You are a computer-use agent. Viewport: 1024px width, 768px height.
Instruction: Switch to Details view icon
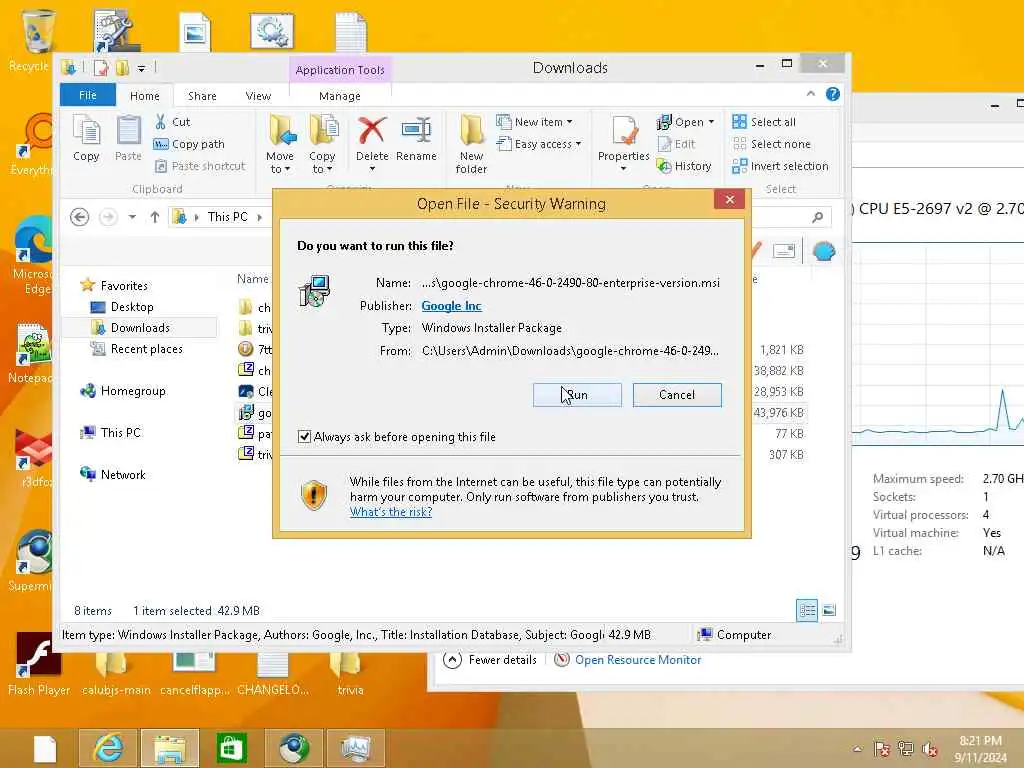[807, 610]
